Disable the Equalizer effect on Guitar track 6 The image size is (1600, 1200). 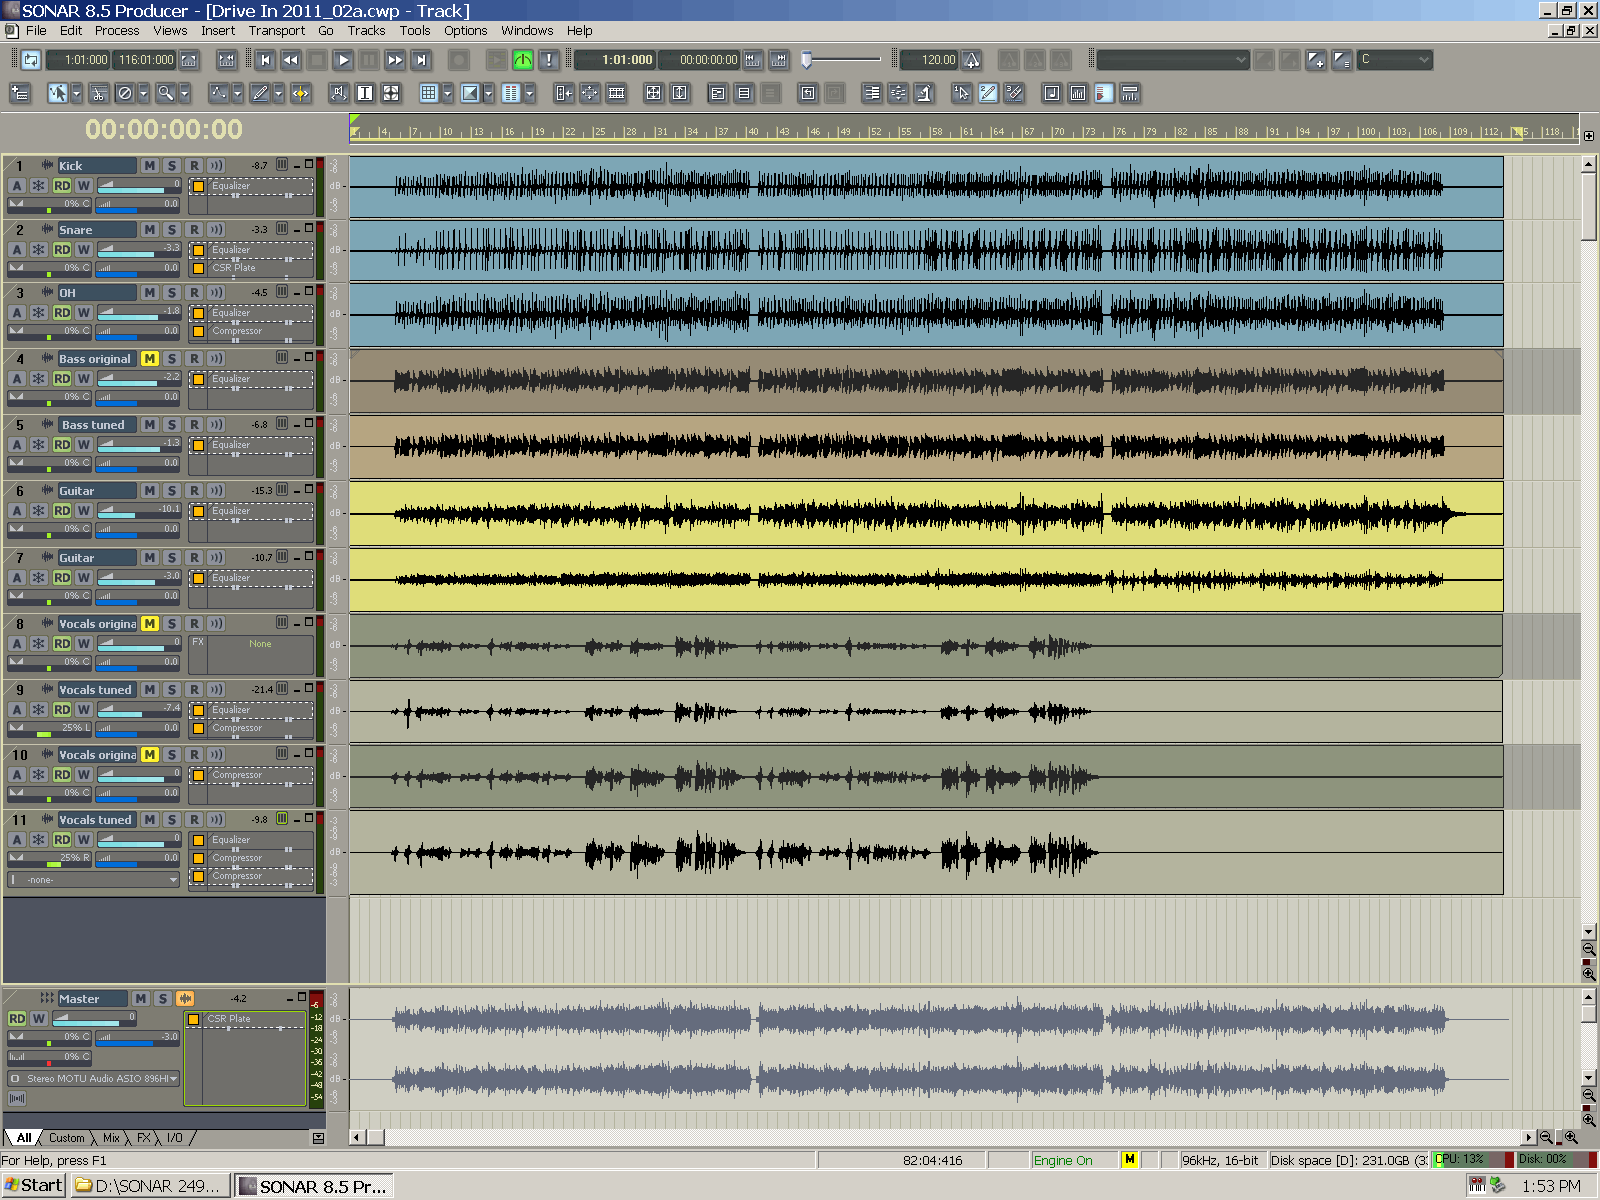pos(198,512)
